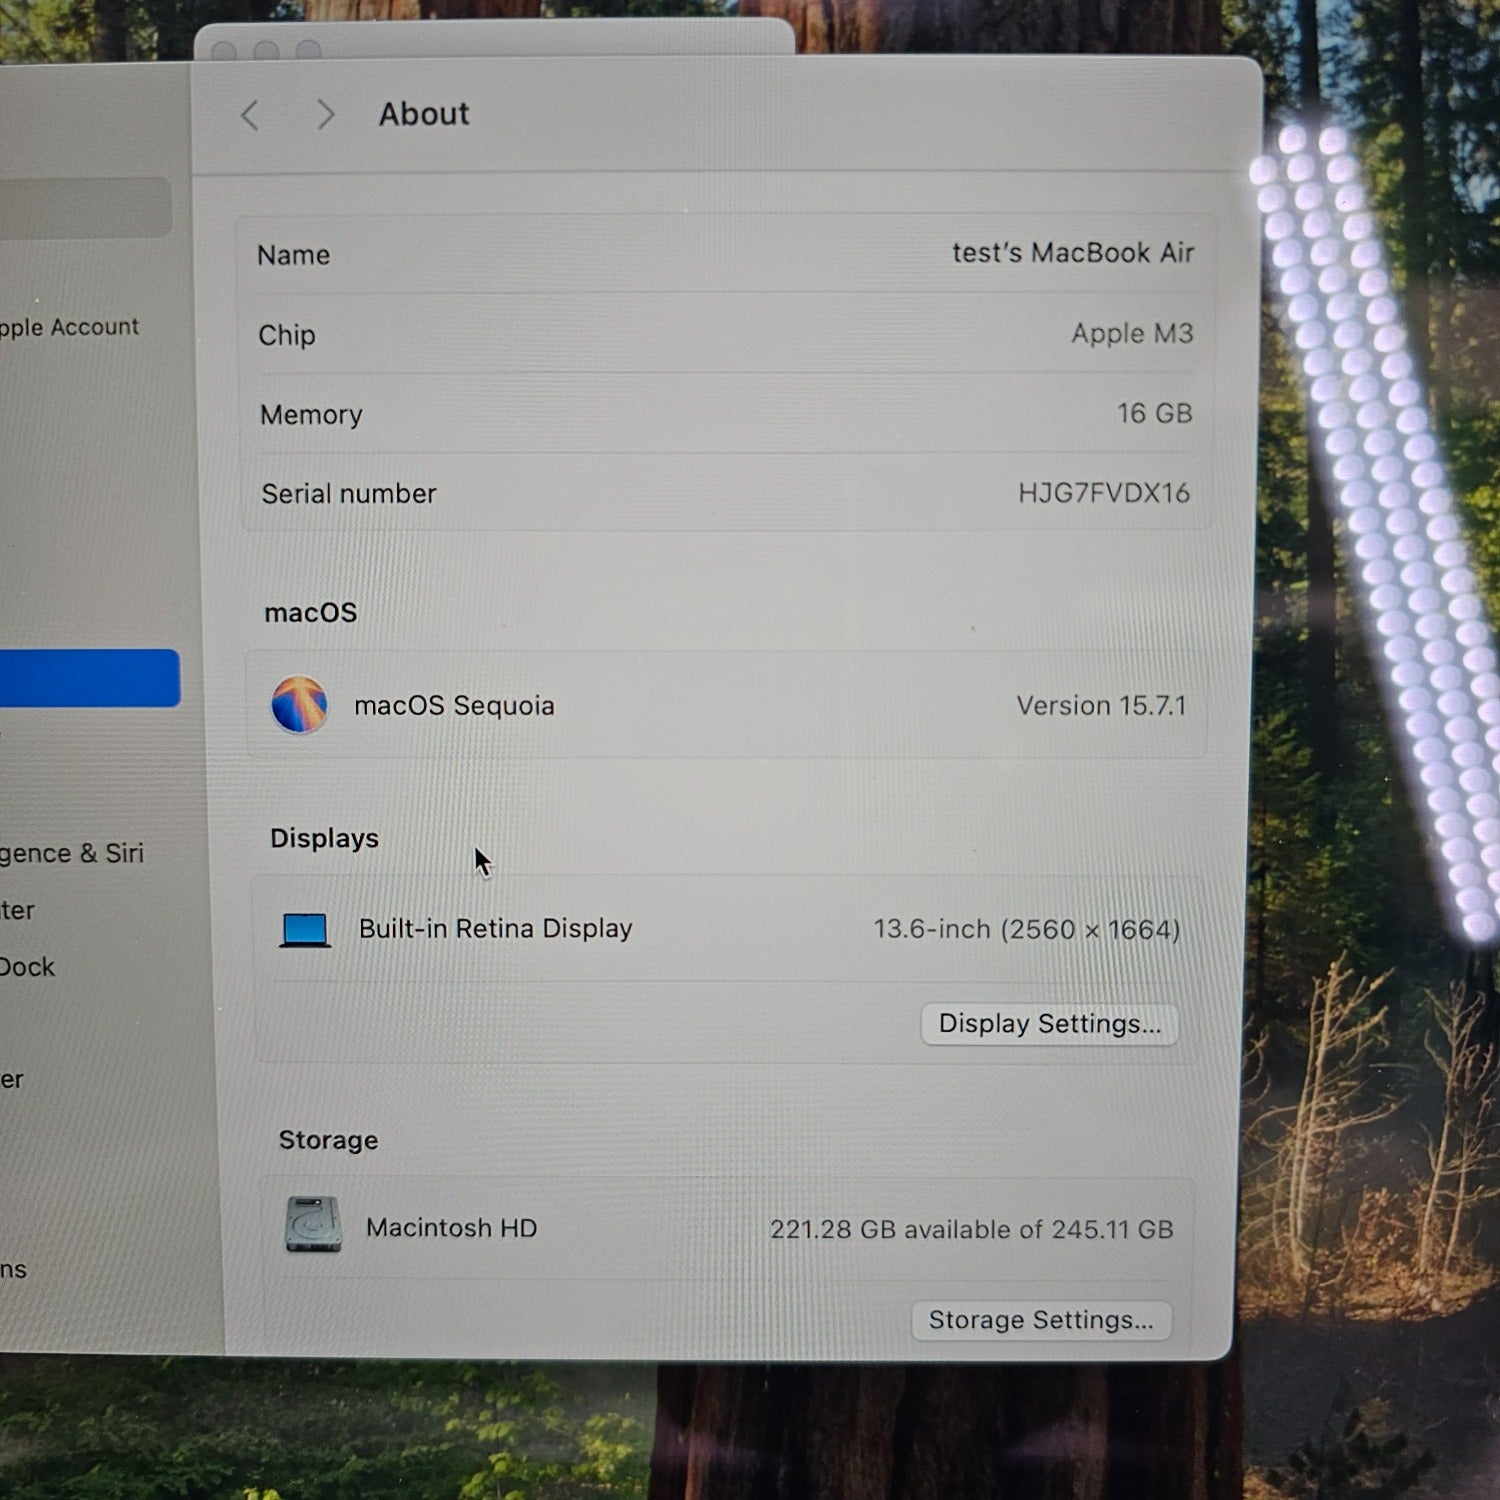Click the macOS Sequoia name
This screenshot has height=1500, width=1500.
pos(454,705)
